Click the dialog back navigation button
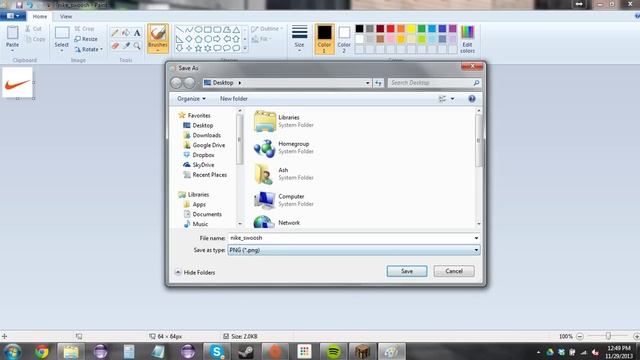The width and height of the screenshot is (640, 360). click(176, 83)
